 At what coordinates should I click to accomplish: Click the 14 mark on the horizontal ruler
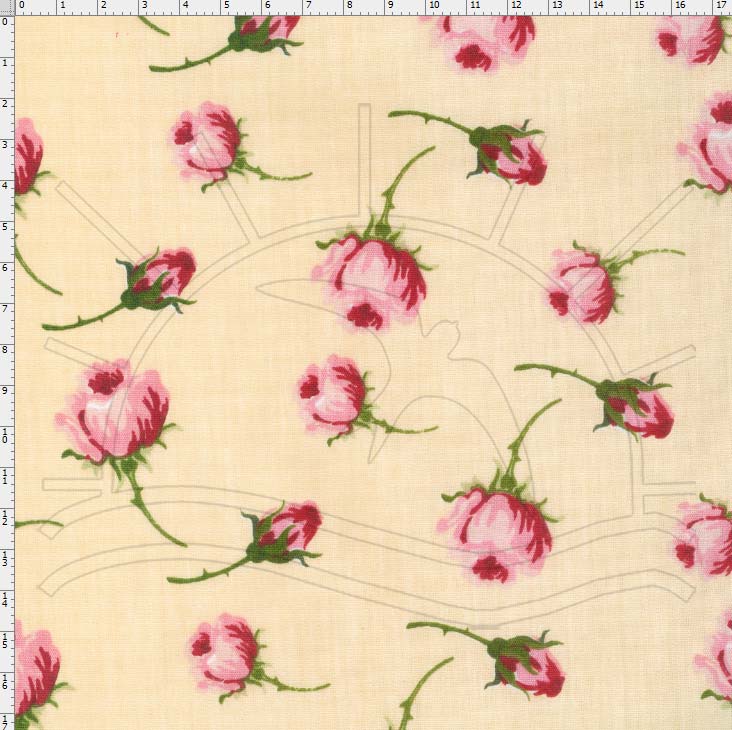(x=598, y=5)
